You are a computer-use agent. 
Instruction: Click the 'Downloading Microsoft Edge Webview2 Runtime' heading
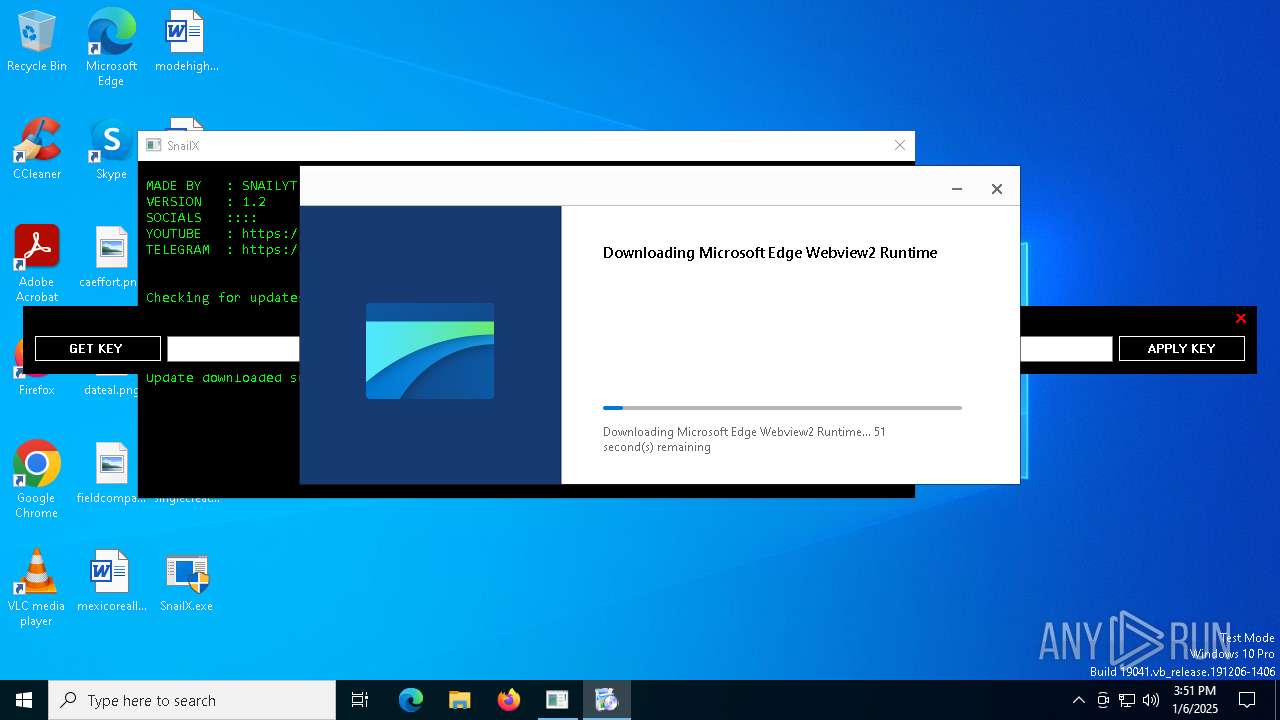click(770, 253)
